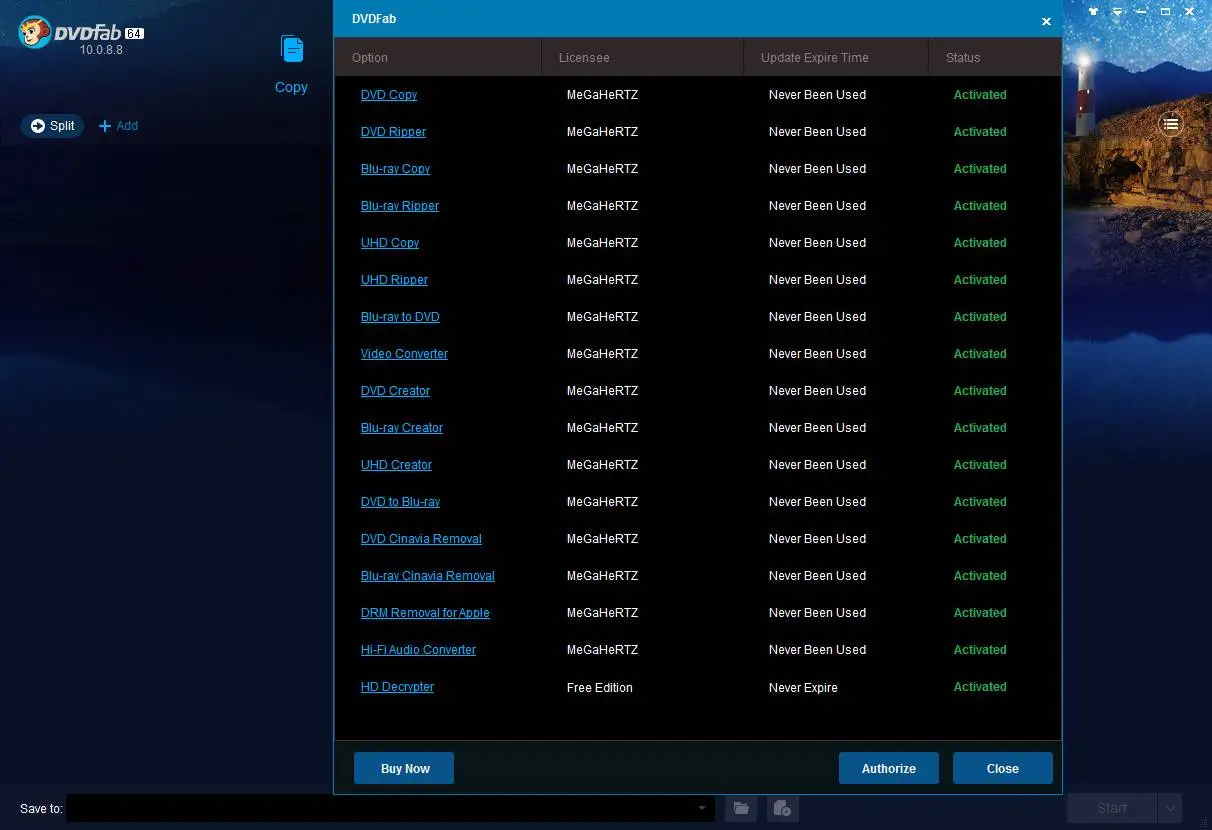Expand the Save to path dropdown
The height and width of the screenshot is (830, 1212).
(x=703, y=808)
